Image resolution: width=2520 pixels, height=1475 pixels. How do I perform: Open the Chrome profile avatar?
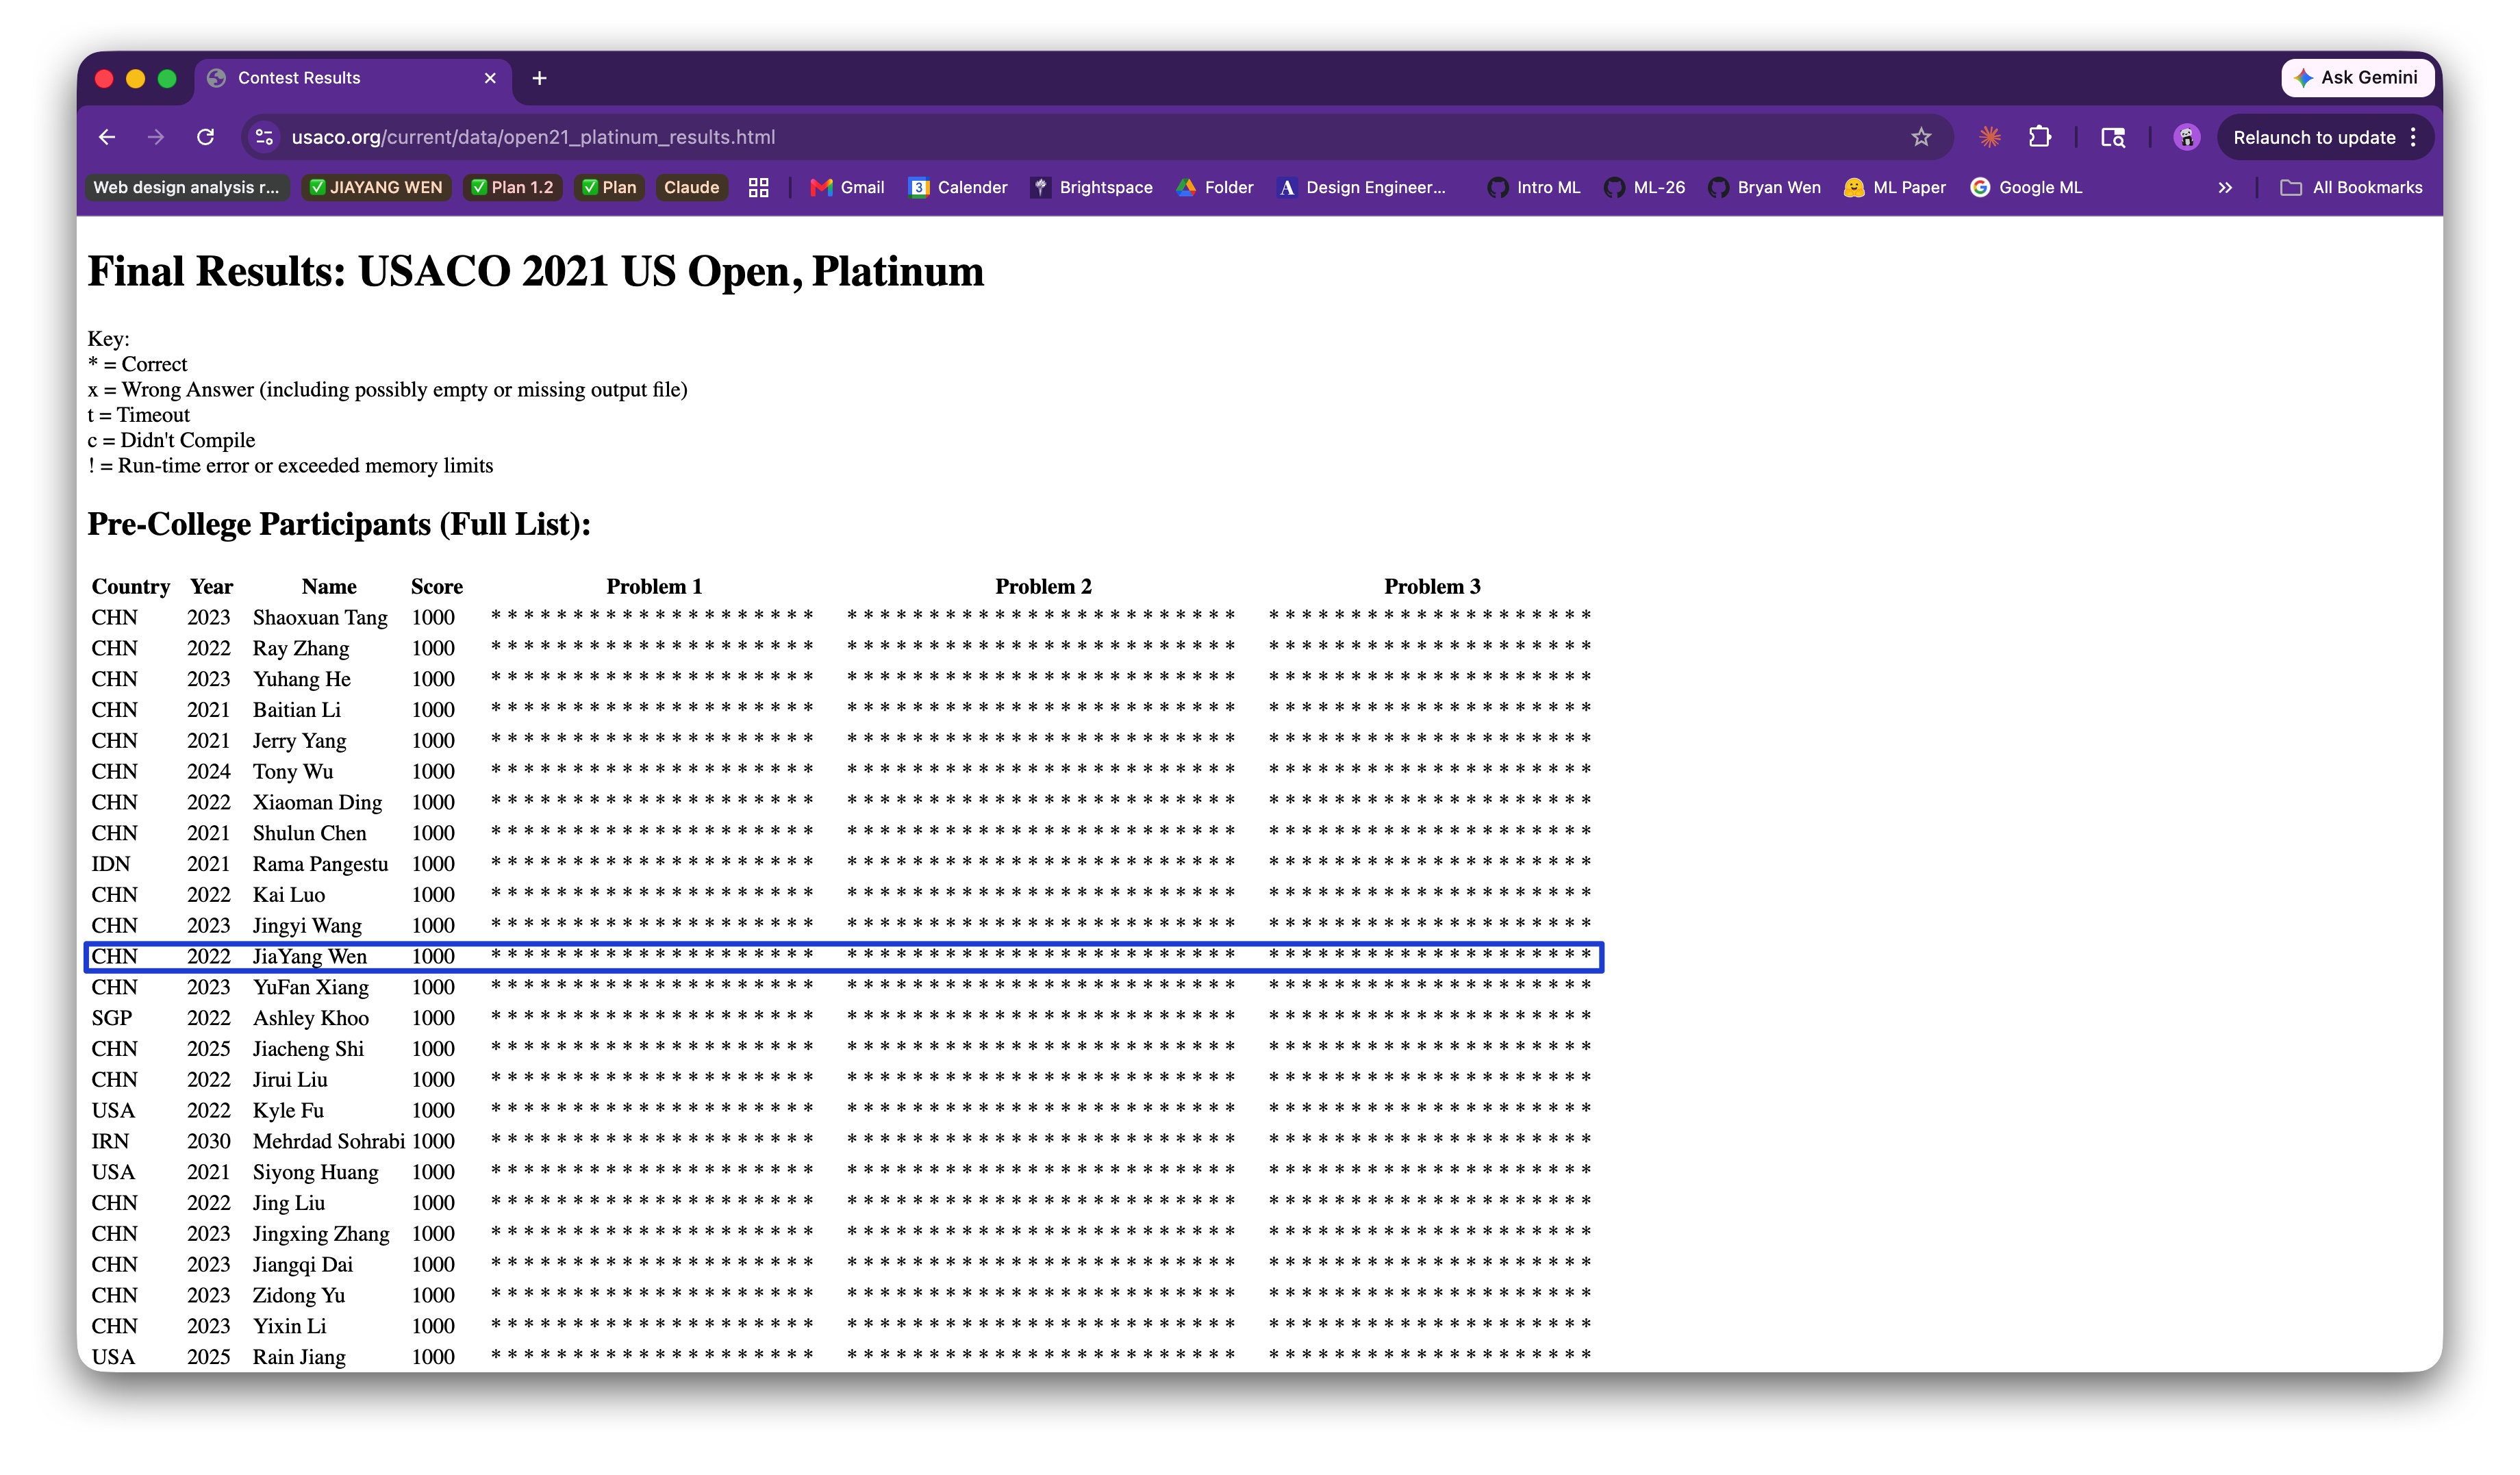[2186, 137]
